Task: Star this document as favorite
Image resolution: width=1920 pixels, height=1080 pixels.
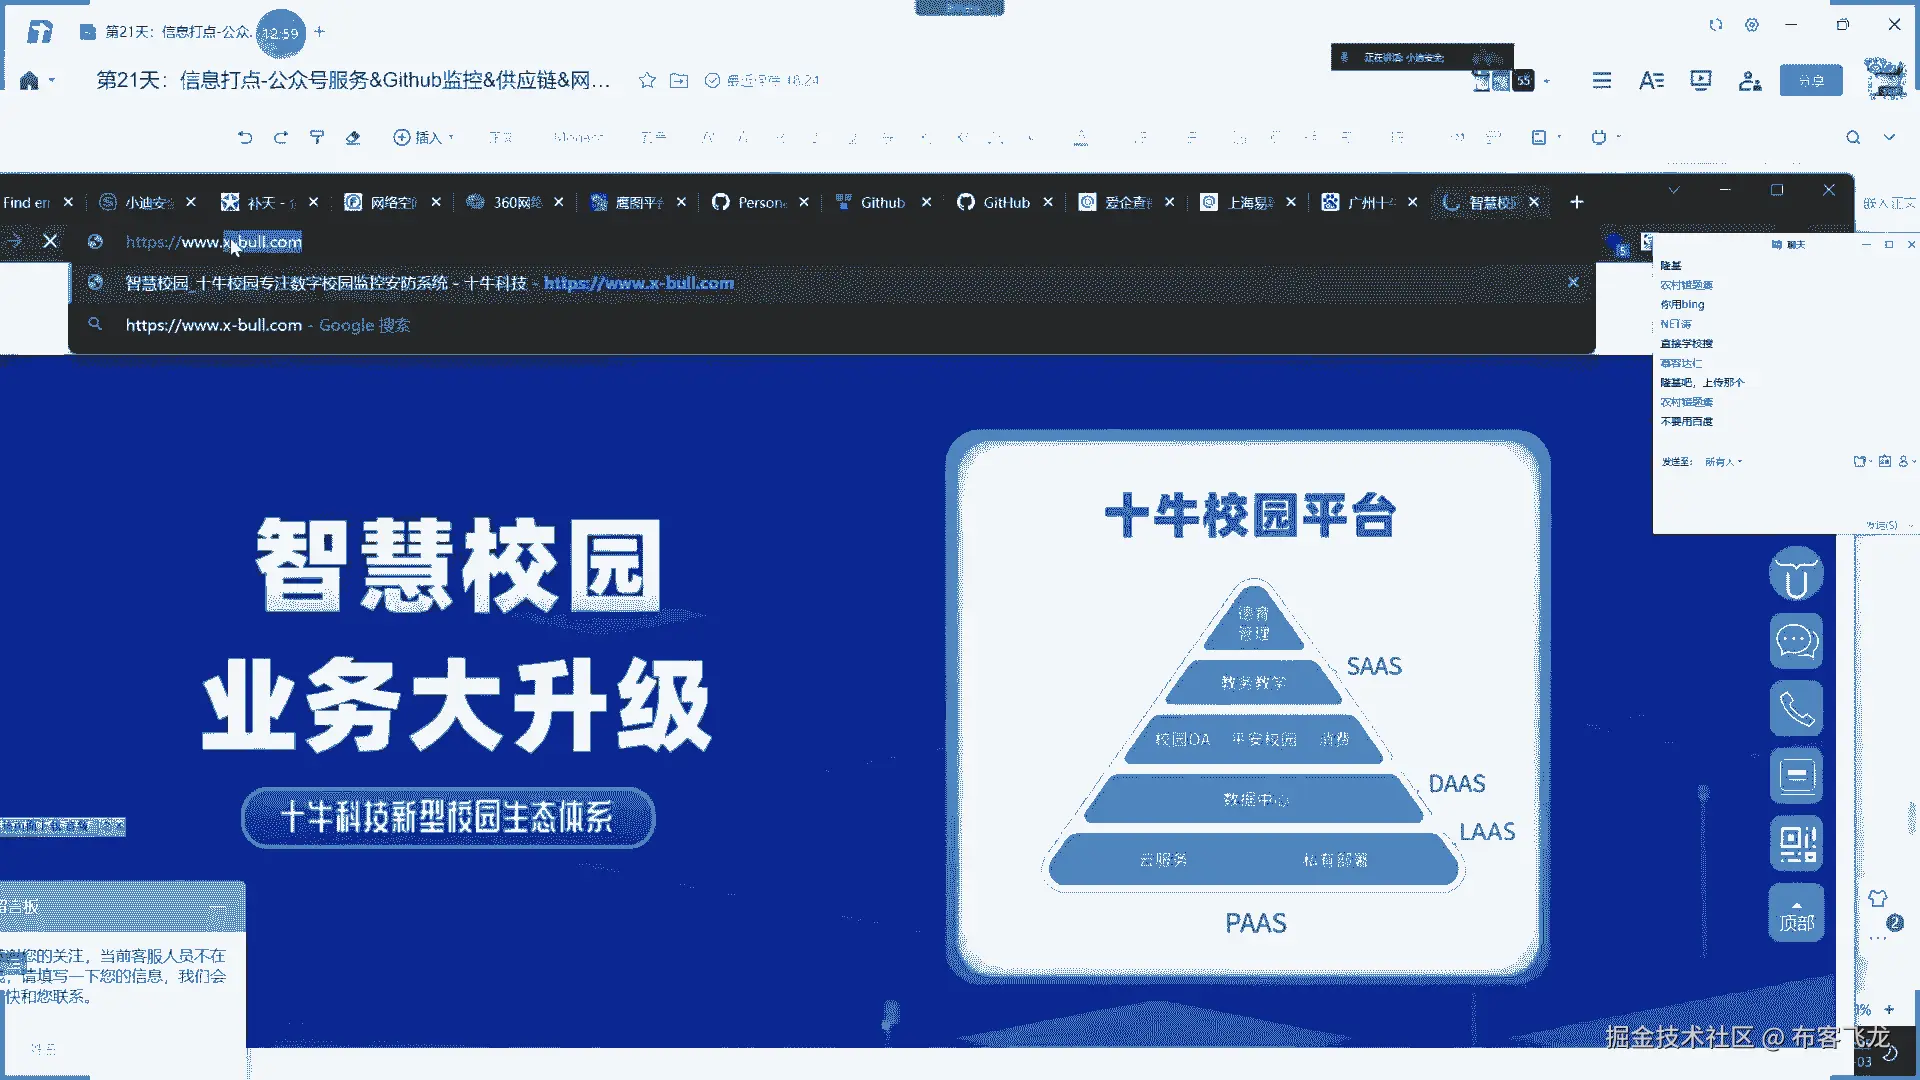Action: click(x=647, y=80)
